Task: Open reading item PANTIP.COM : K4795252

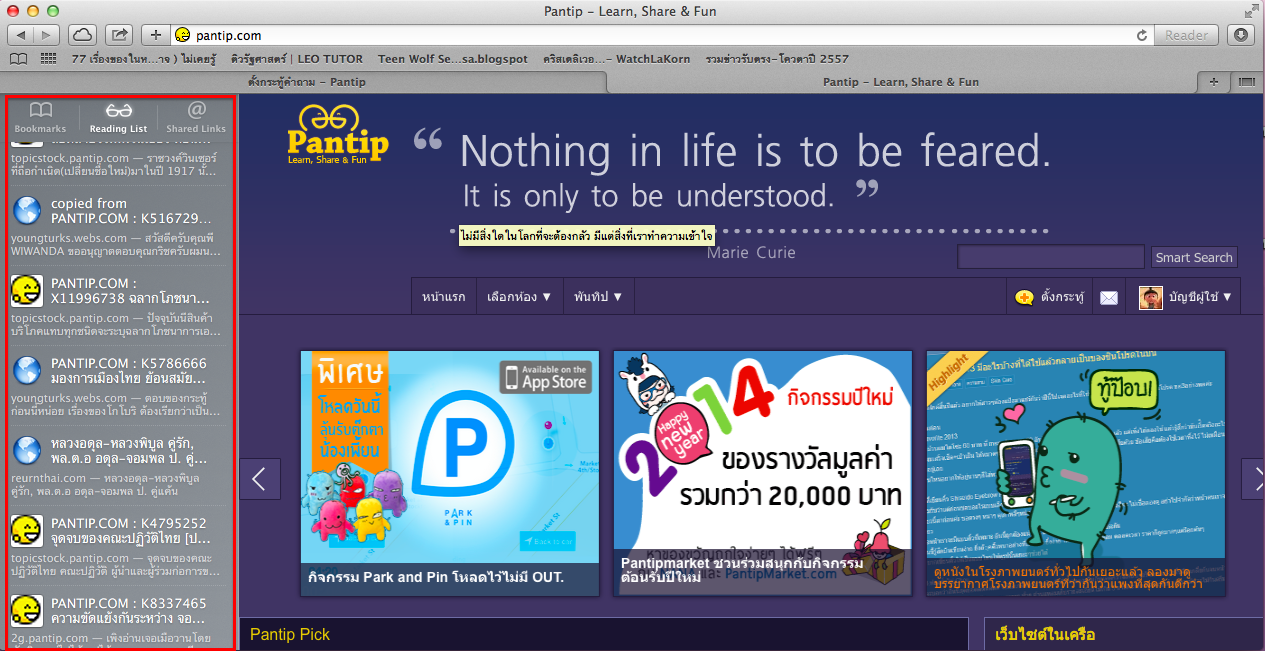Action: (120, 545)
